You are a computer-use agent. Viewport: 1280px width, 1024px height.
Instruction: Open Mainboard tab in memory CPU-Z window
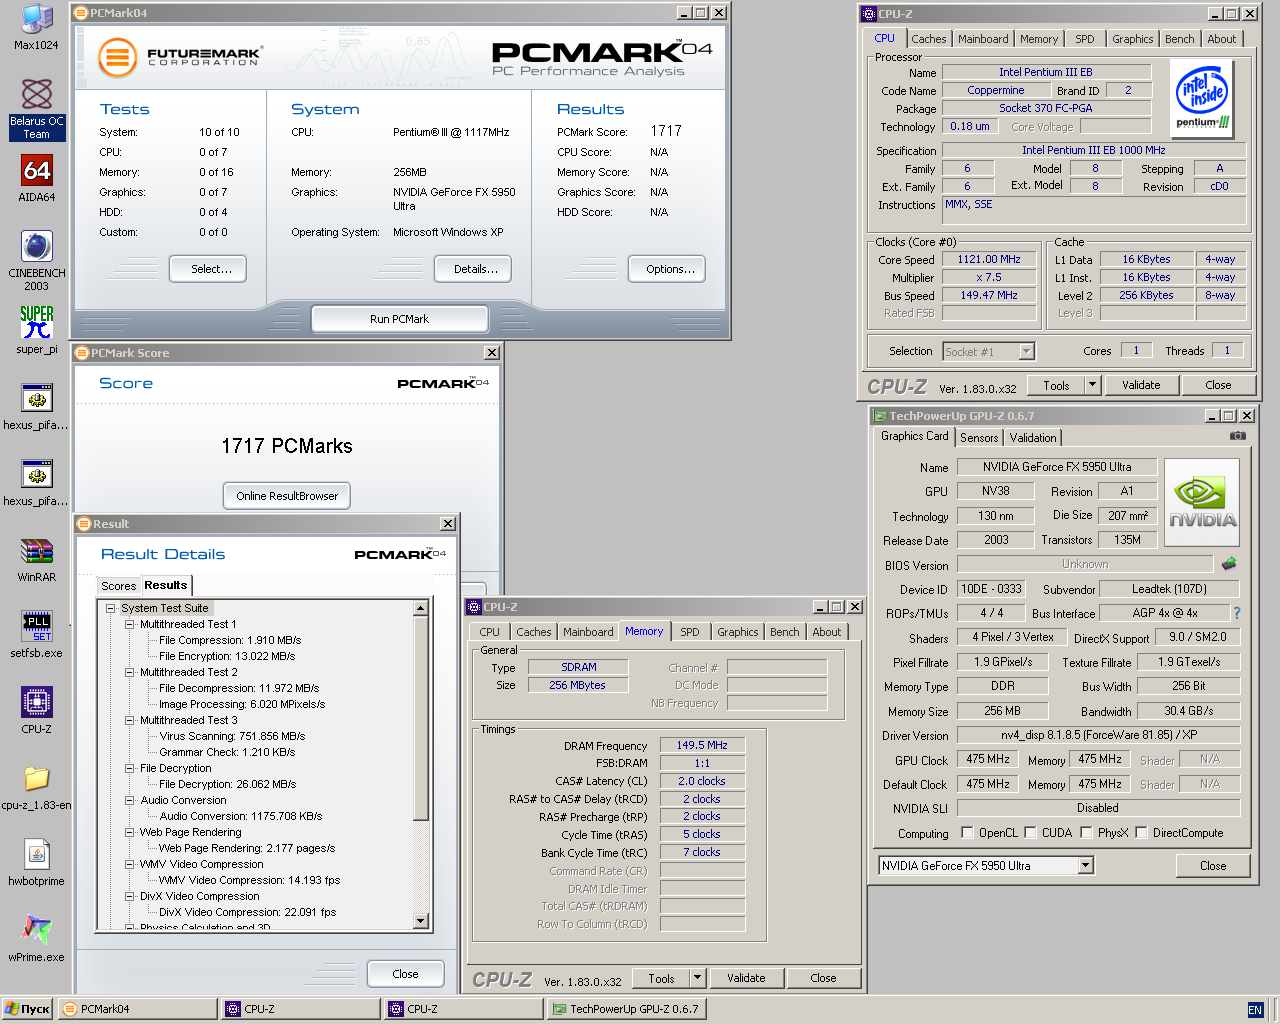click(588, 632)
